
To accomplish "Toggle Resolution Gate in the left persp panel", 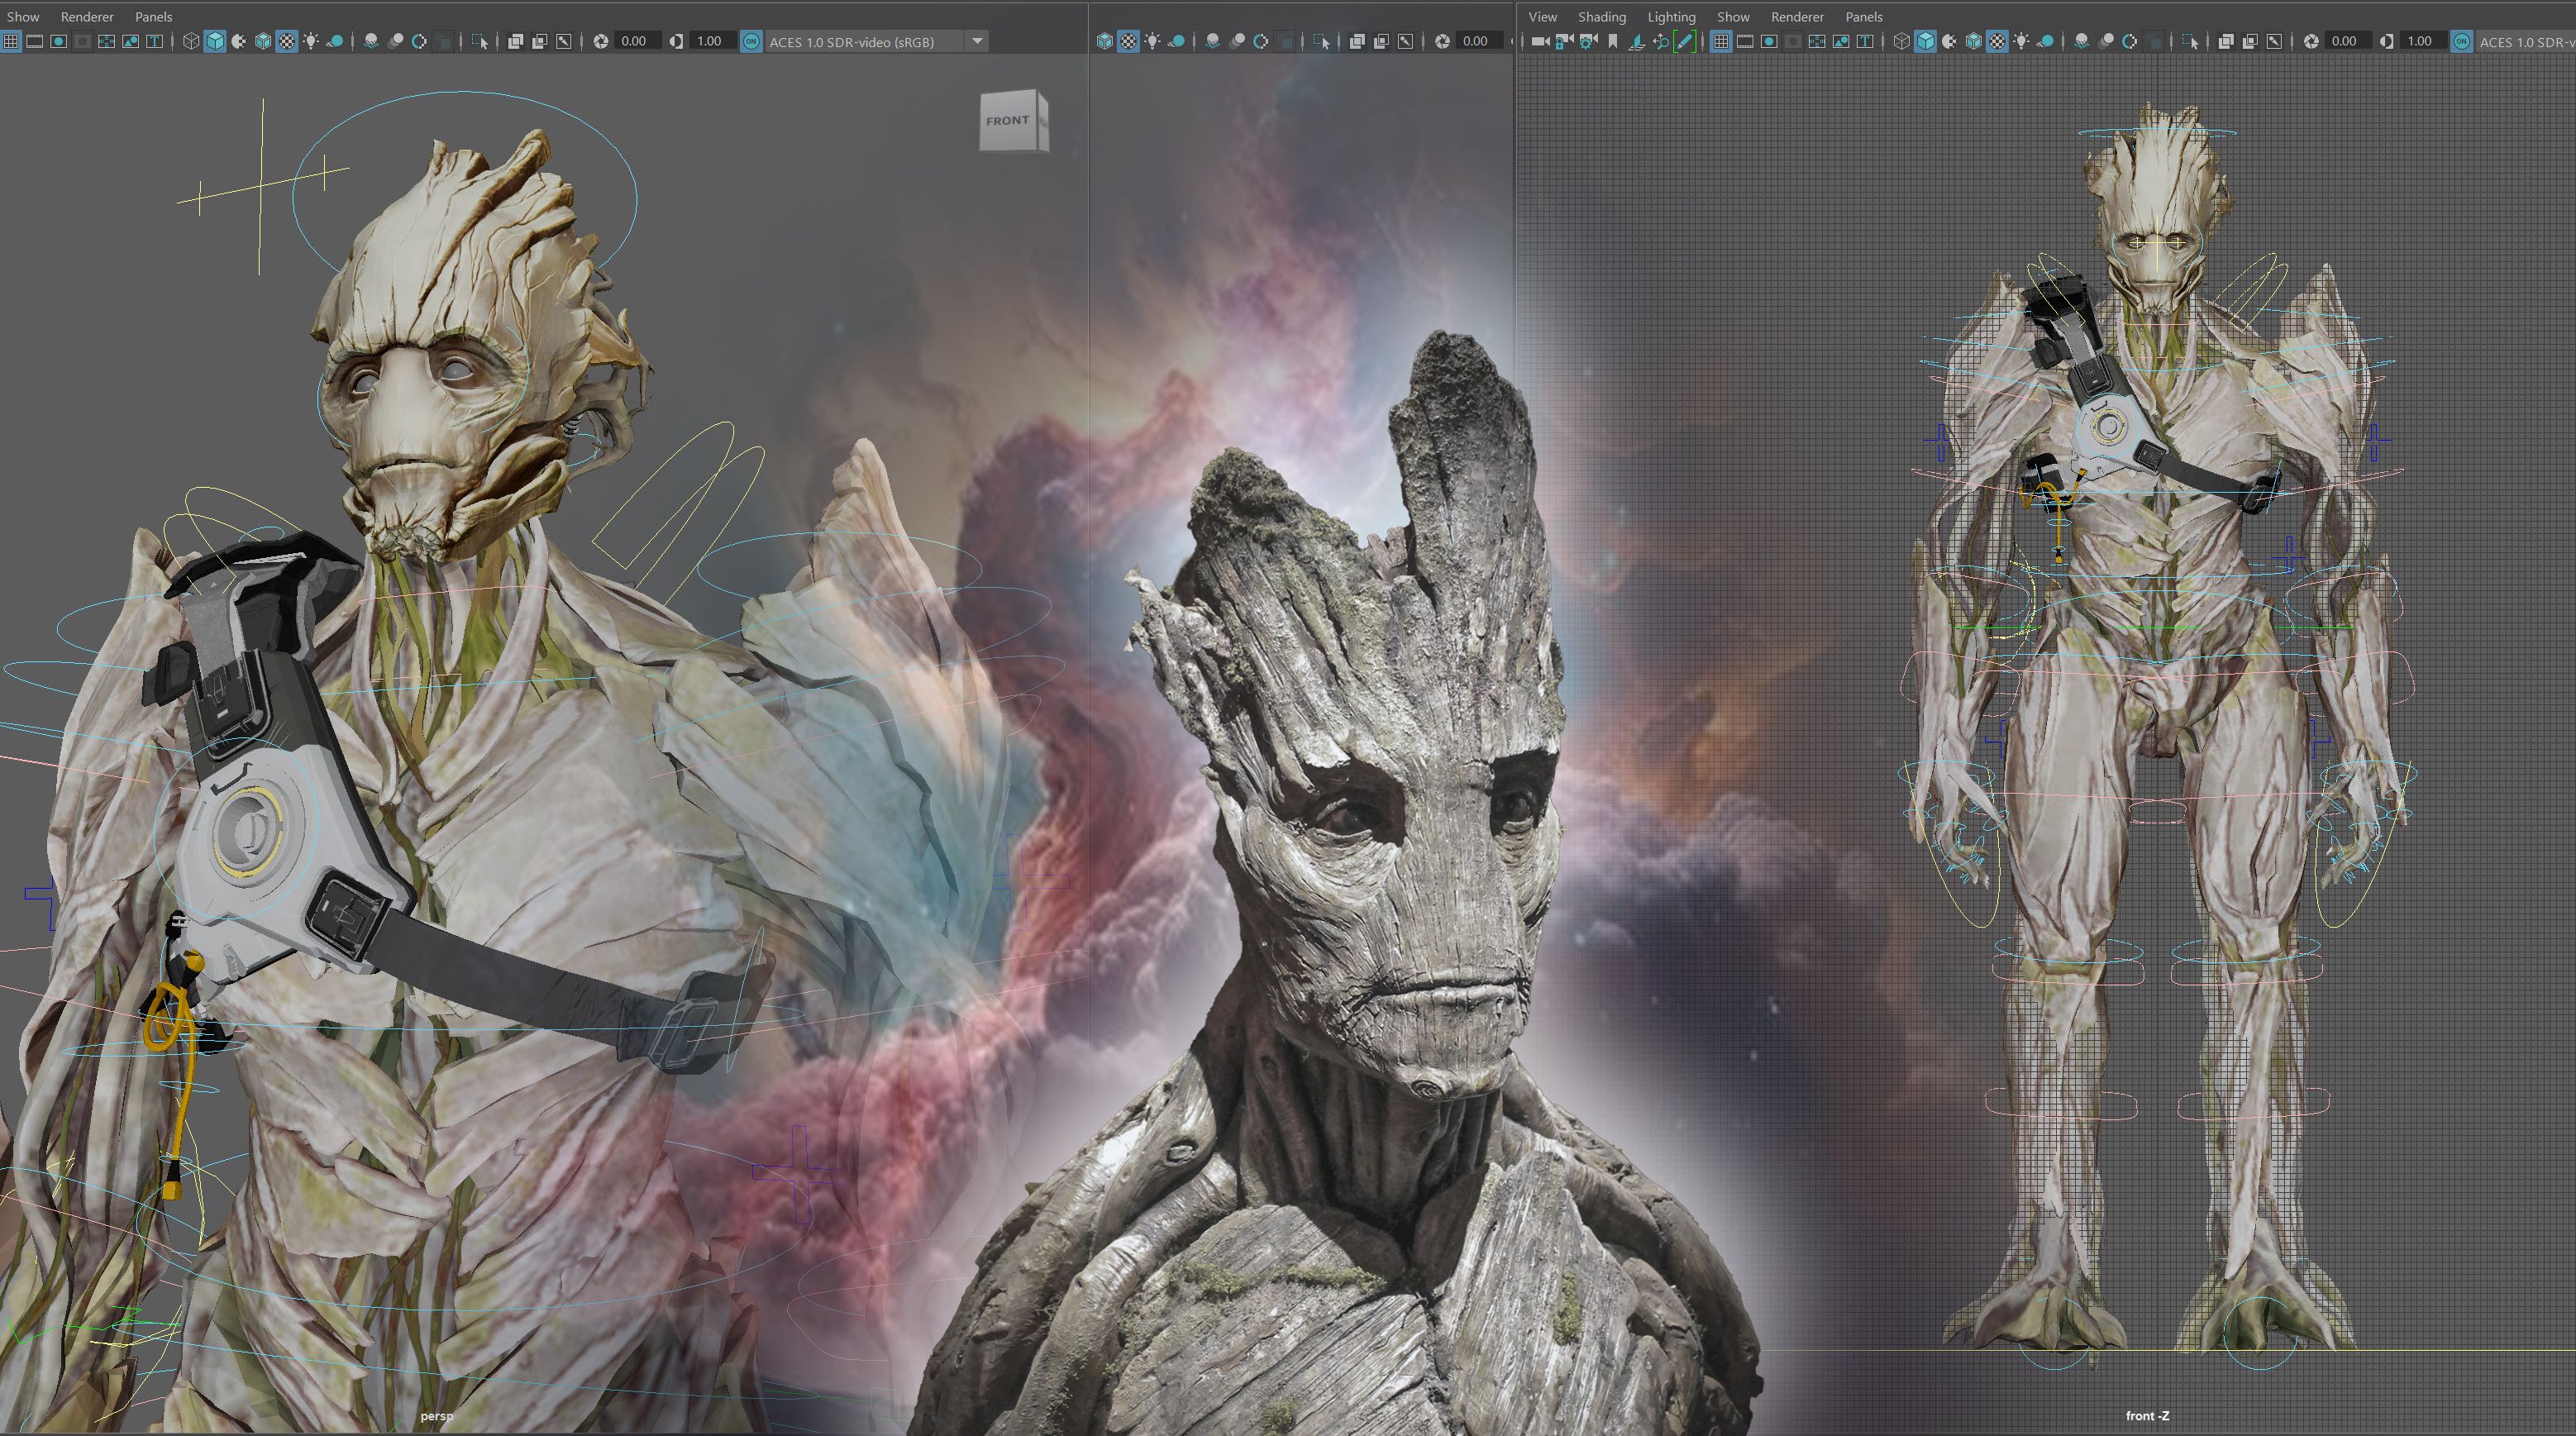I will tap(58, 41).
